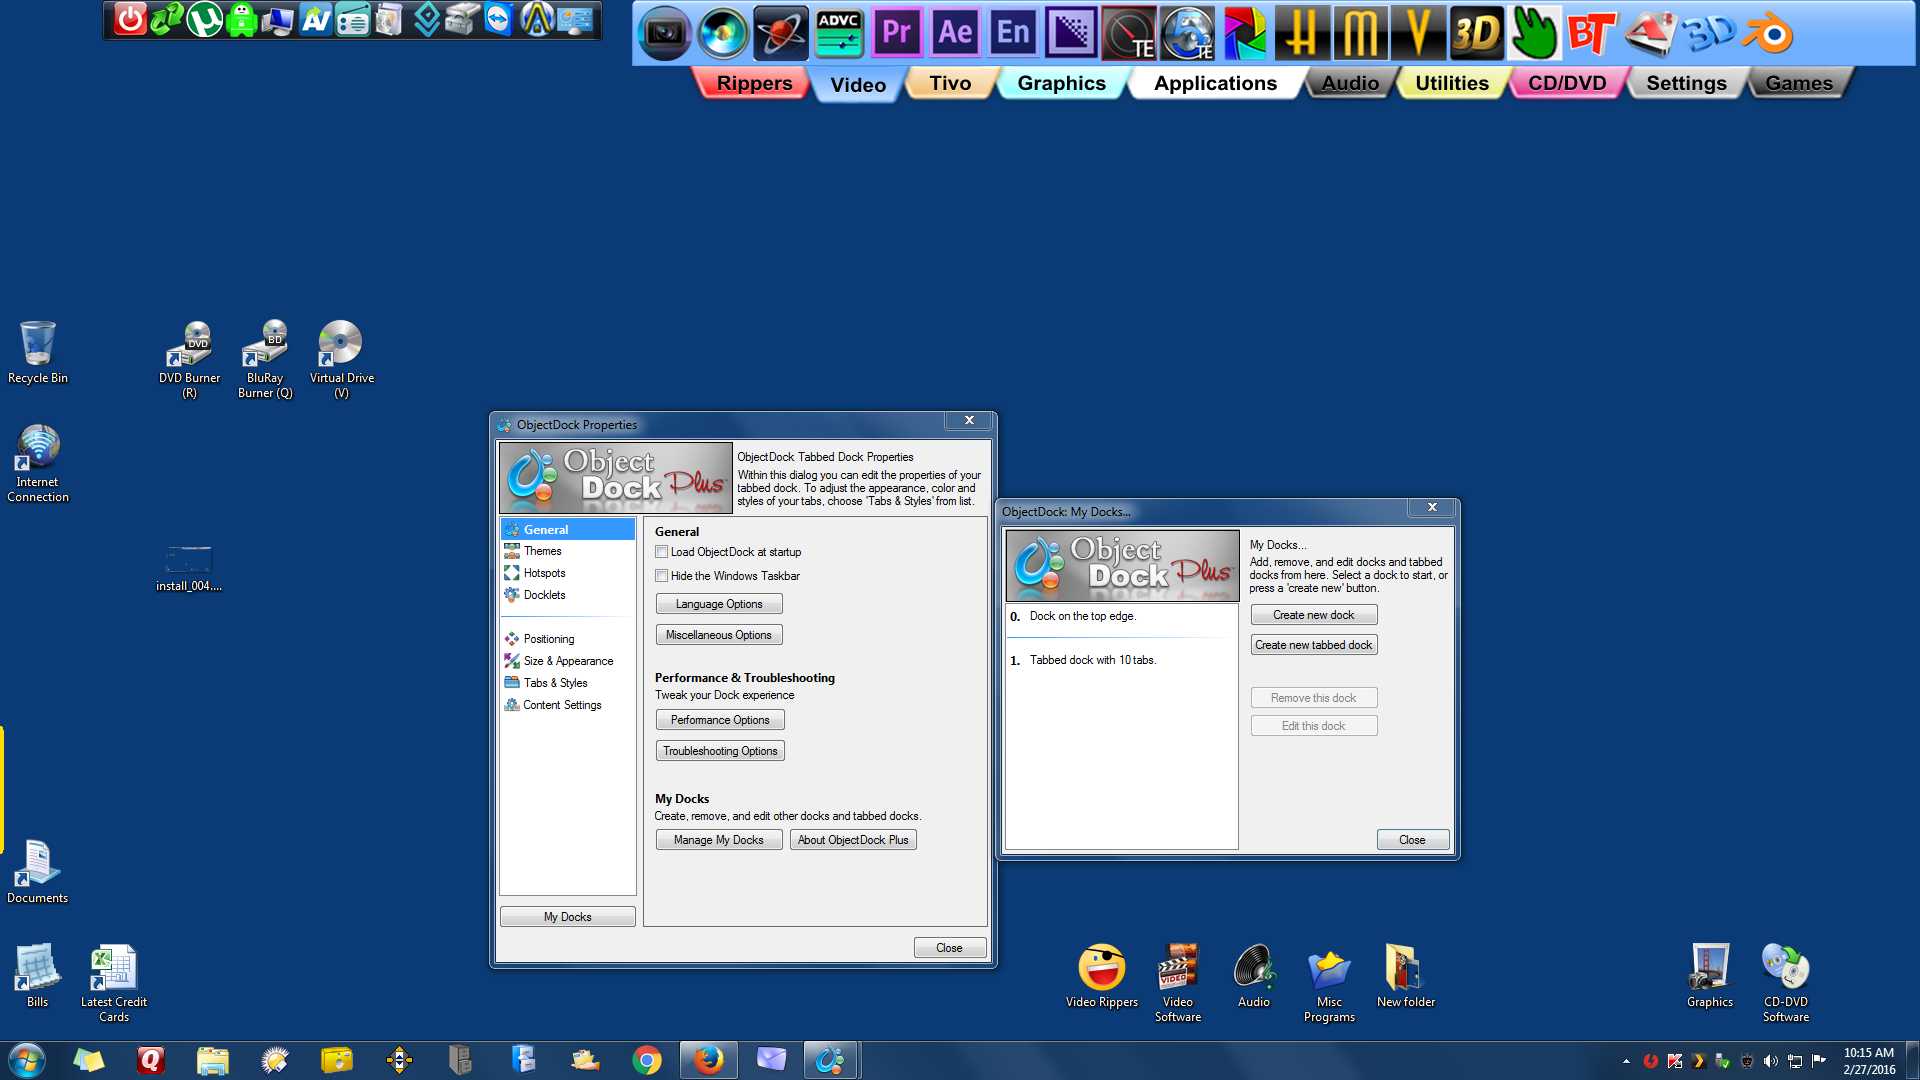This screenshot has height=1080, width=1920.
Task: Show hidden system tray icons arrow
Action: (x=1626, y=1061)
